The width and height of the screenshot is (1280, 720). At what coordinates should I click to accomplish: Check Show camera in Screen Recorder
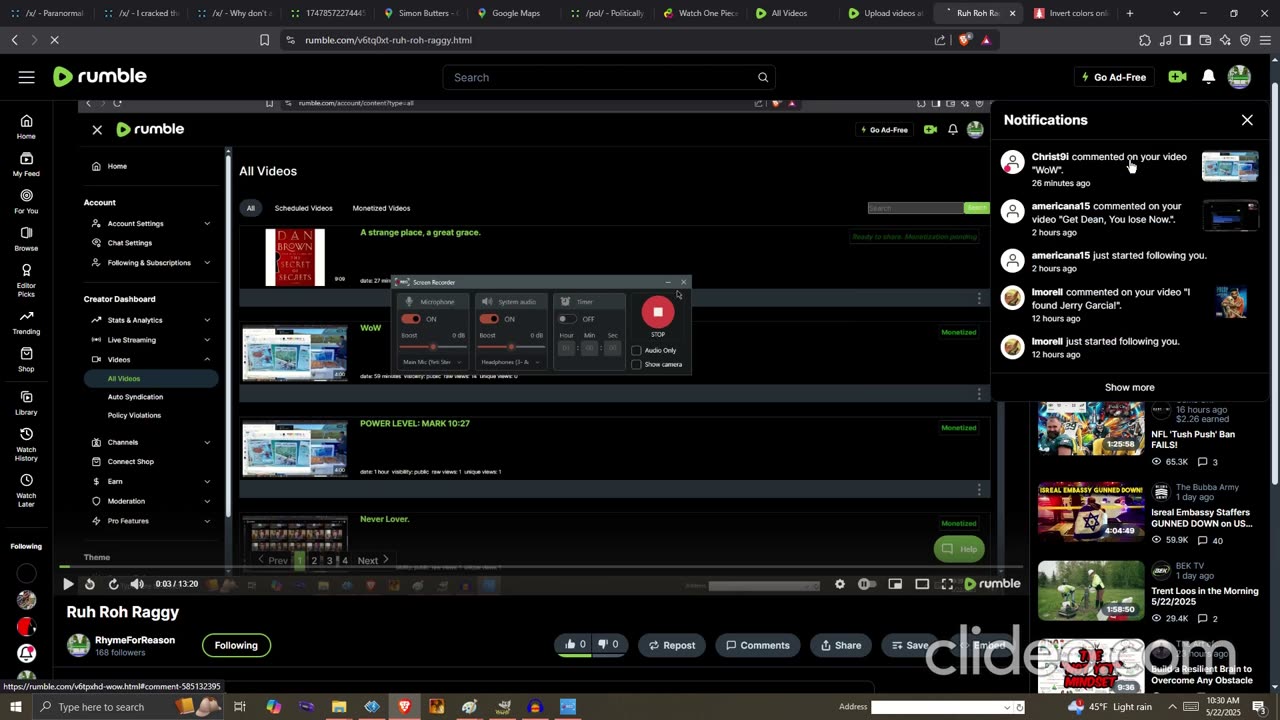636,364
